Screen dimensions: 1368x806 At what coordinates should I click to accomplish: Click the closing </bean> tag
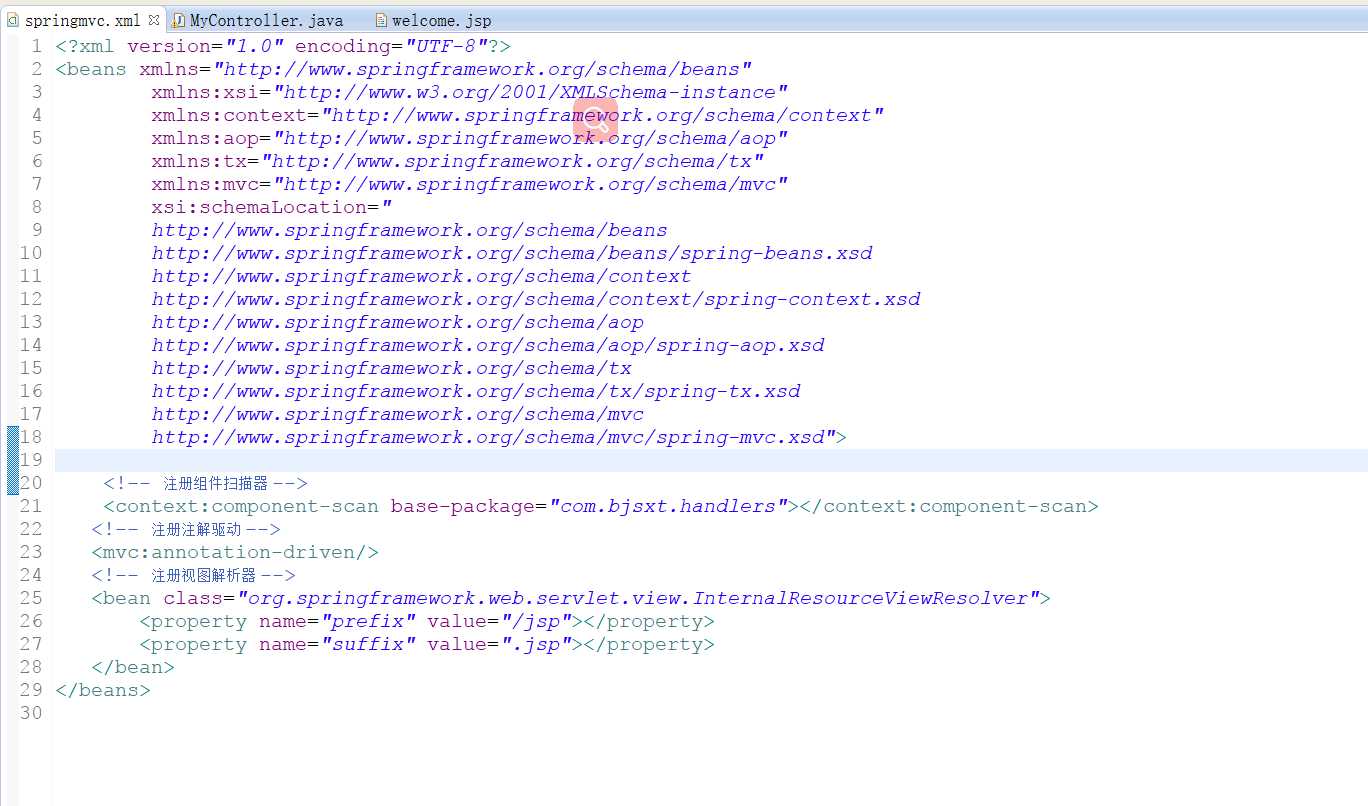click(133, 667)
